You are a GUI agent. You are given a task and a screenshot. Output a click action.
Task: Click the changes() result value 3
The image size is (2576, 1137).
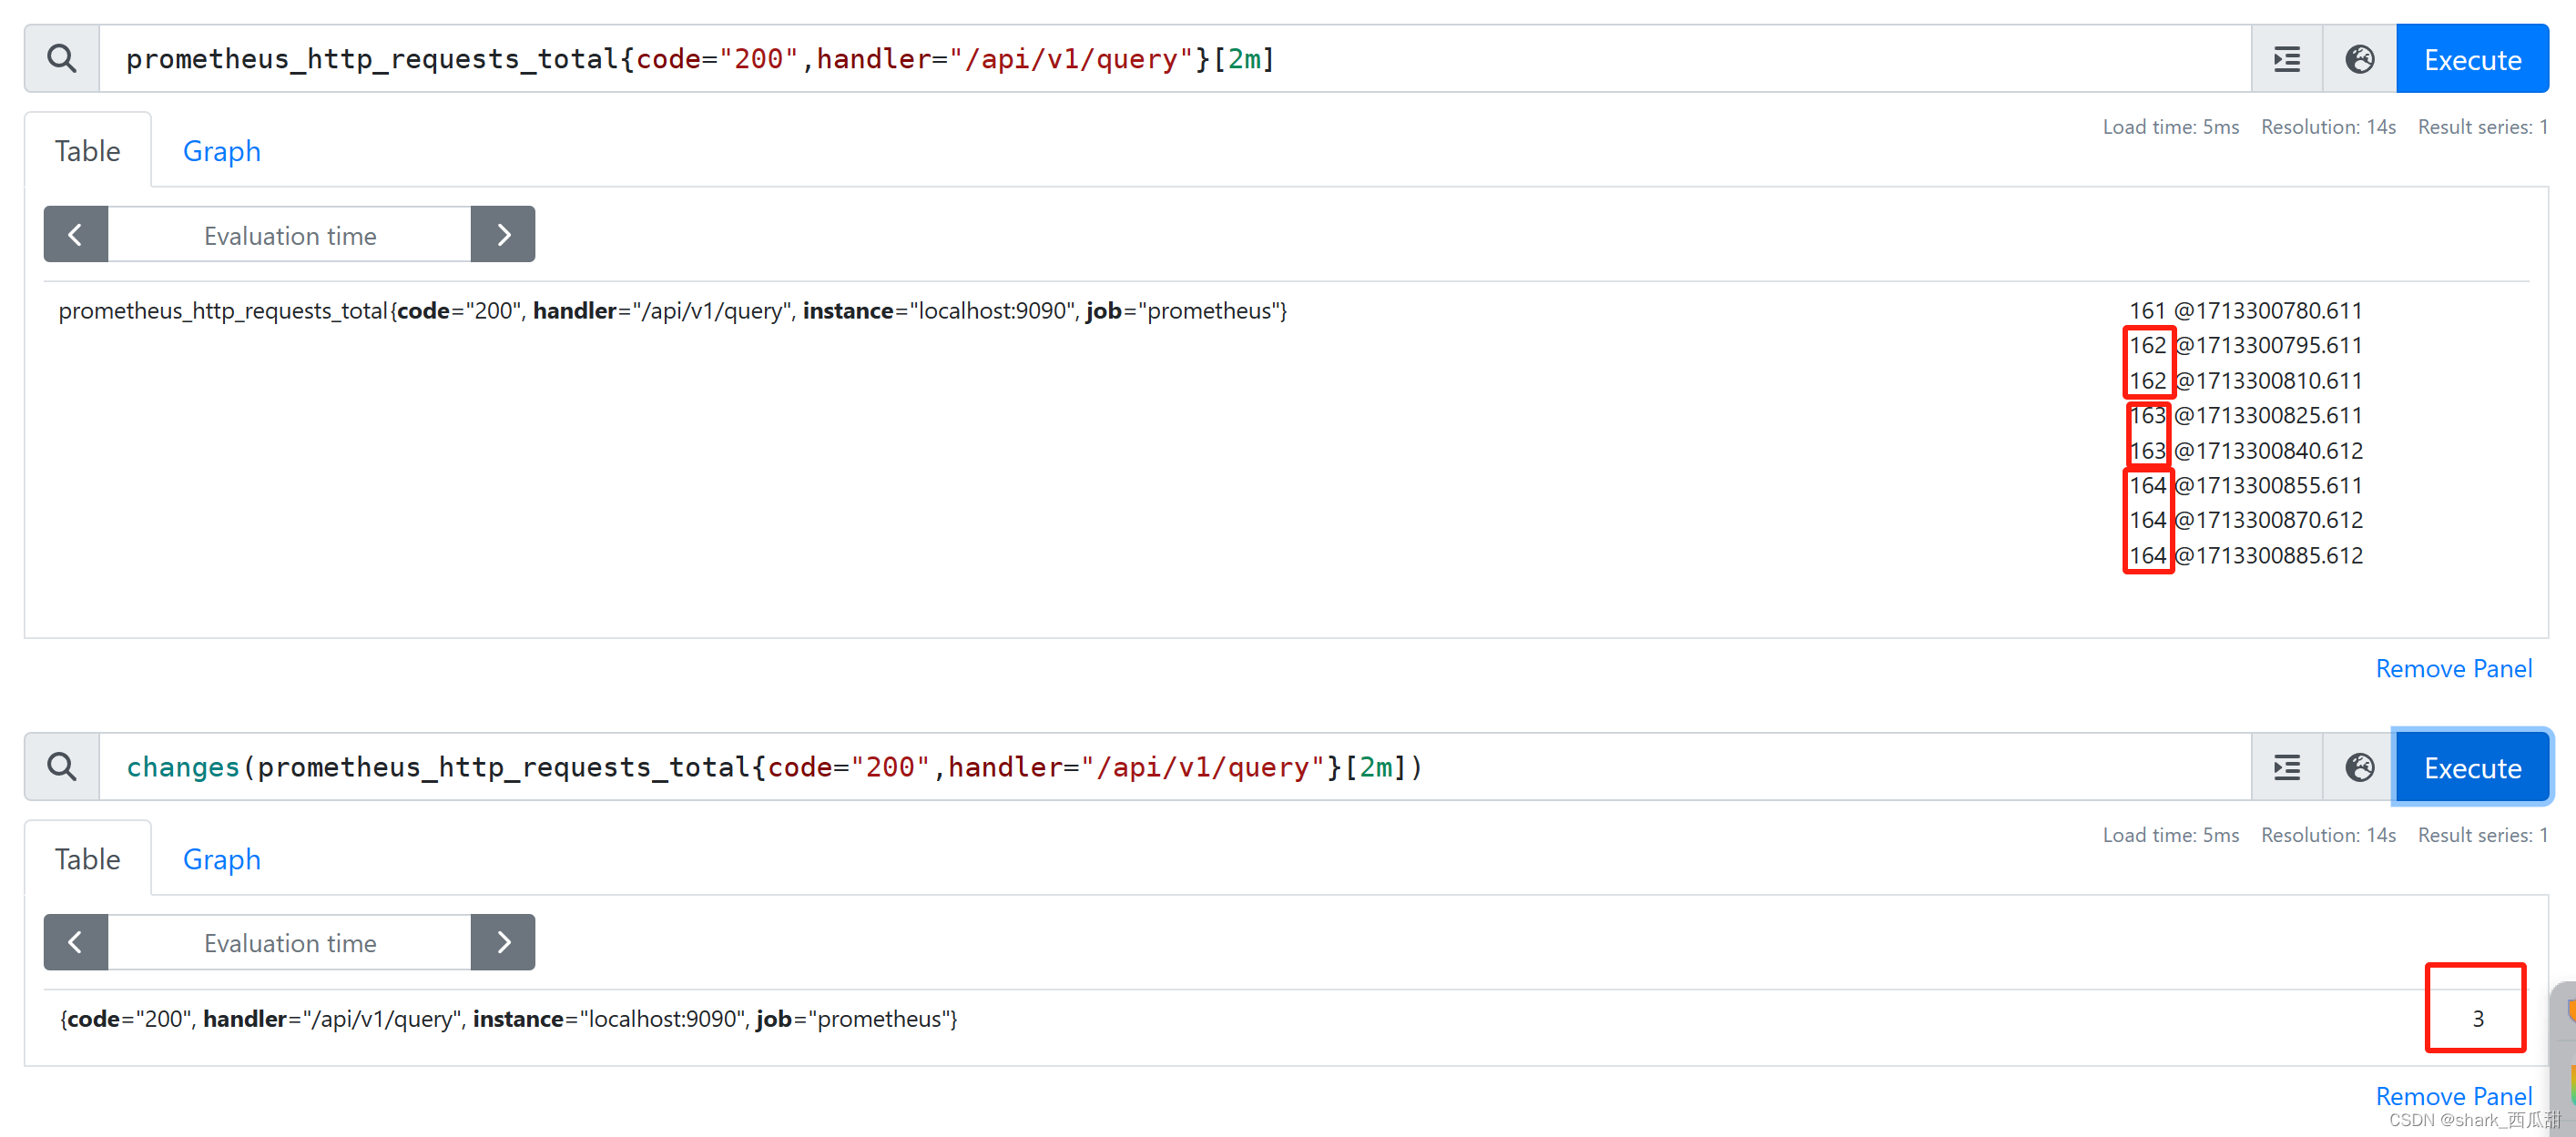click(2478, 1018)
